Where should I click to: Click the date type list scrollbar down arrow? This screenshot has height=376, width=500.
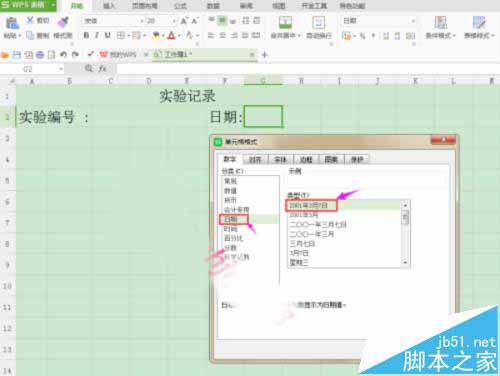pos(405,263)
